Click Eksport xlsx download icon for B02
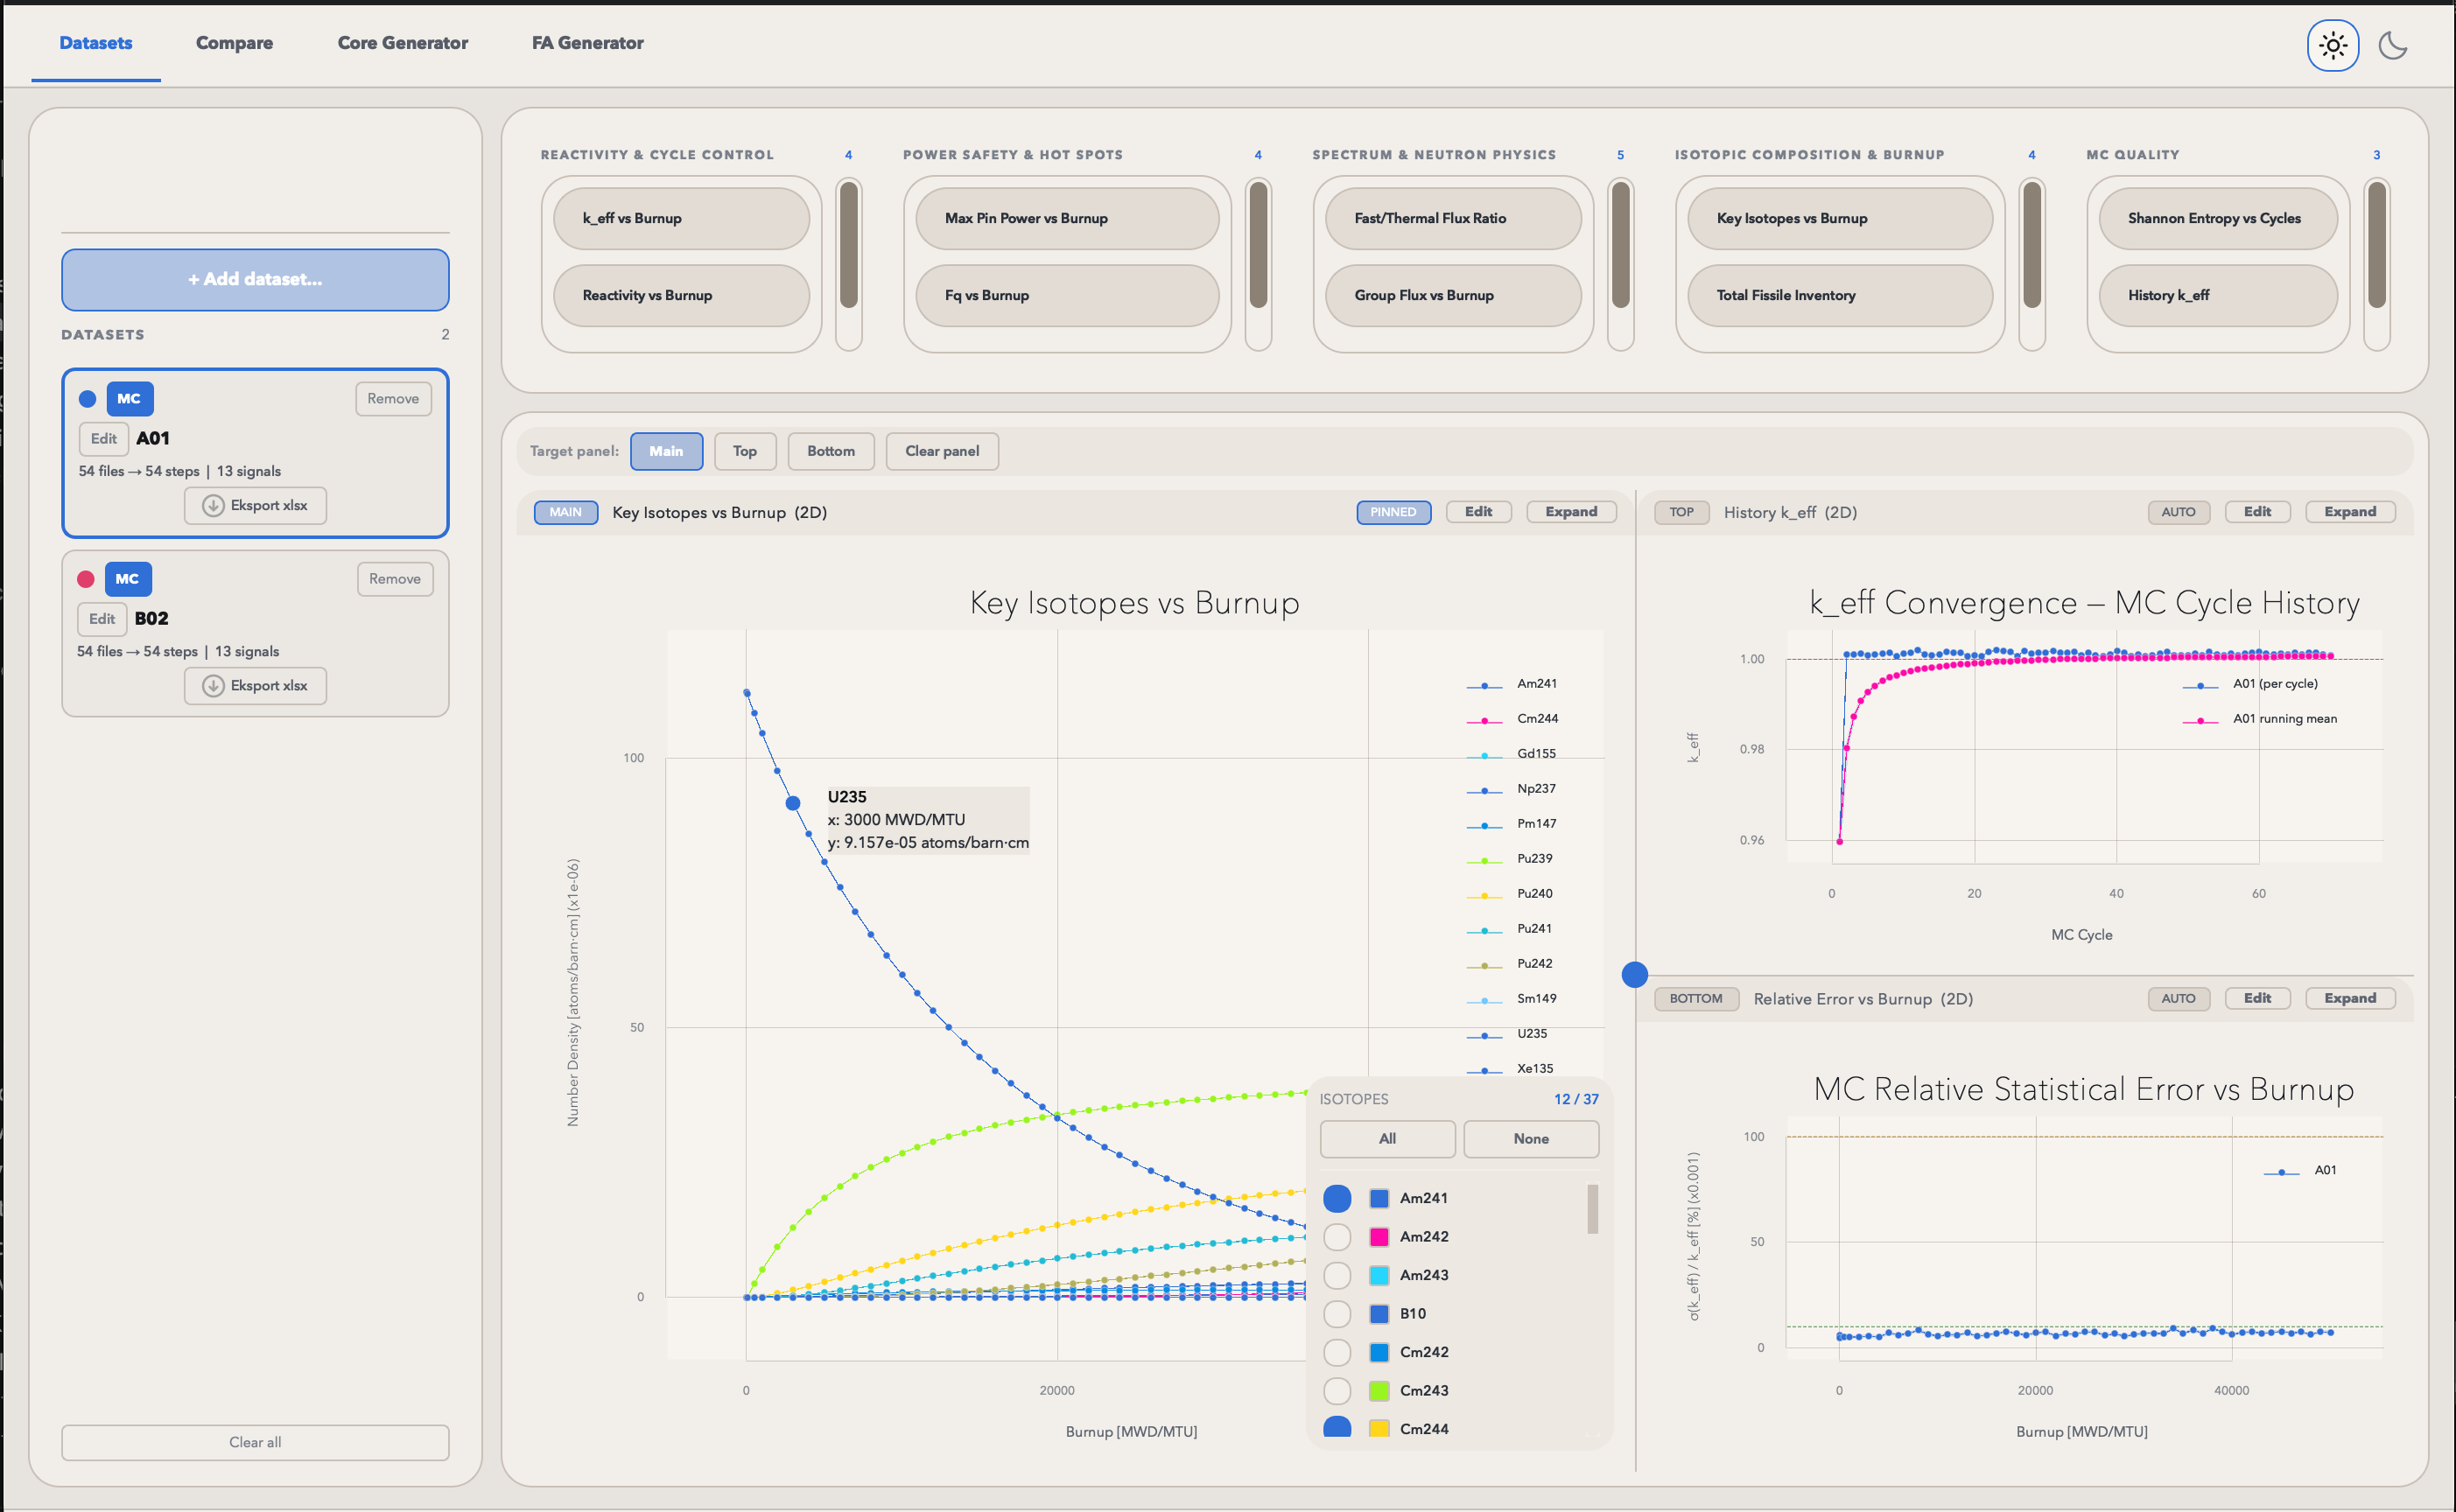The image size is (2456, 1512). click(213, 685)
